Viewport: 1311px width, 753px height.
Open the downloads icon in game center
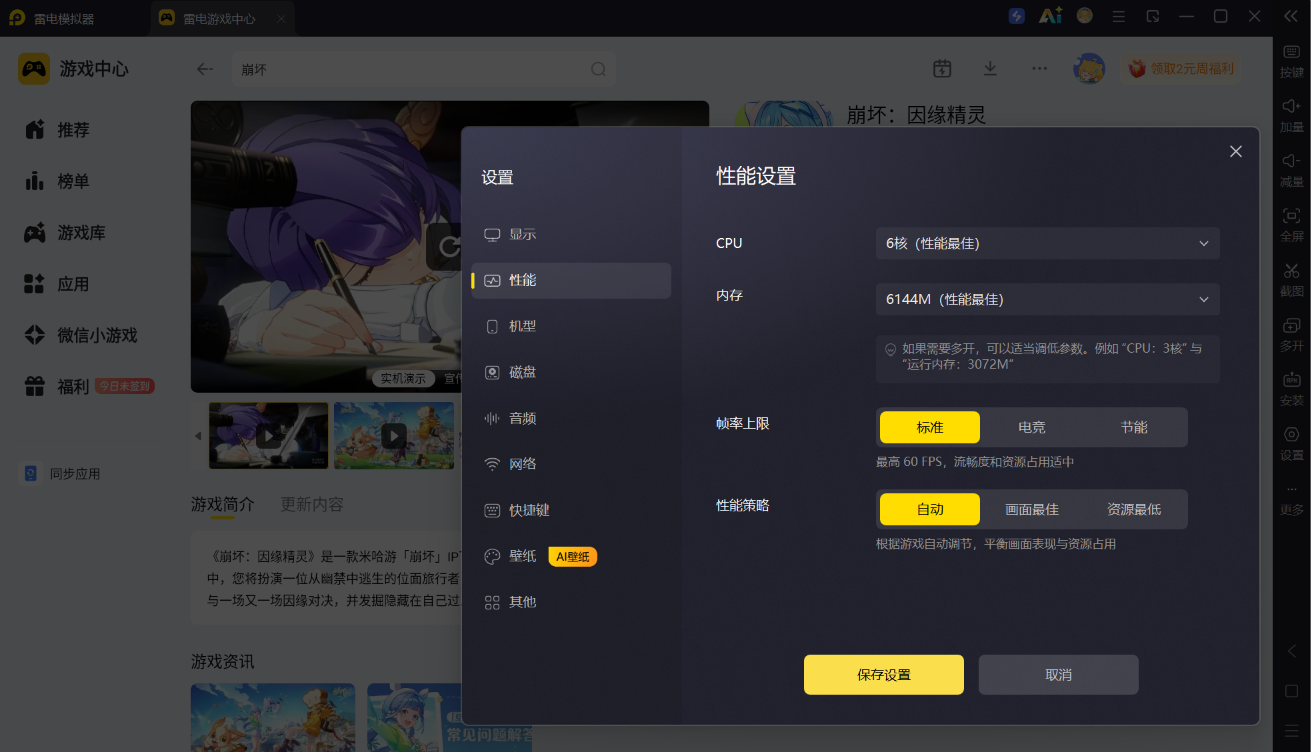point(990,68)
